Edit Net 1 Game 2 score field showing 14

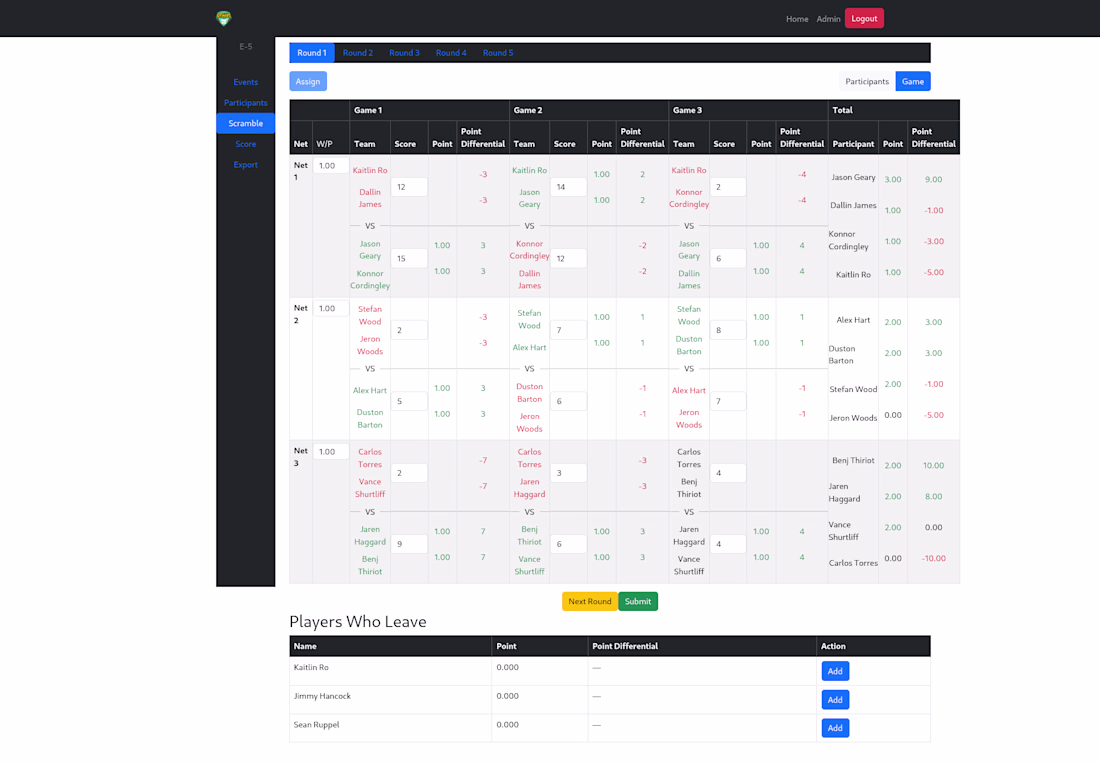(x=568, y=187)
